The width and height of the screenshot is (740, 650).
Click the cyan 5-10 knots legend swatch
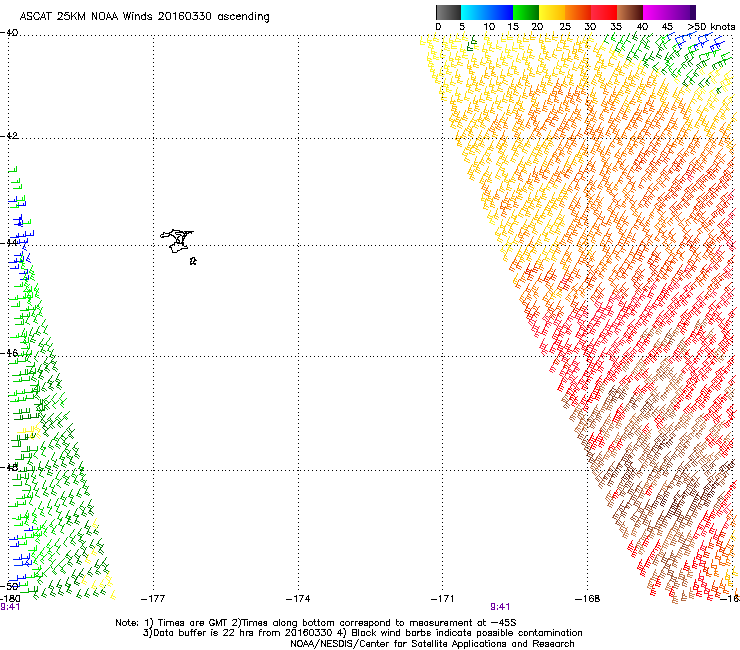474,12
